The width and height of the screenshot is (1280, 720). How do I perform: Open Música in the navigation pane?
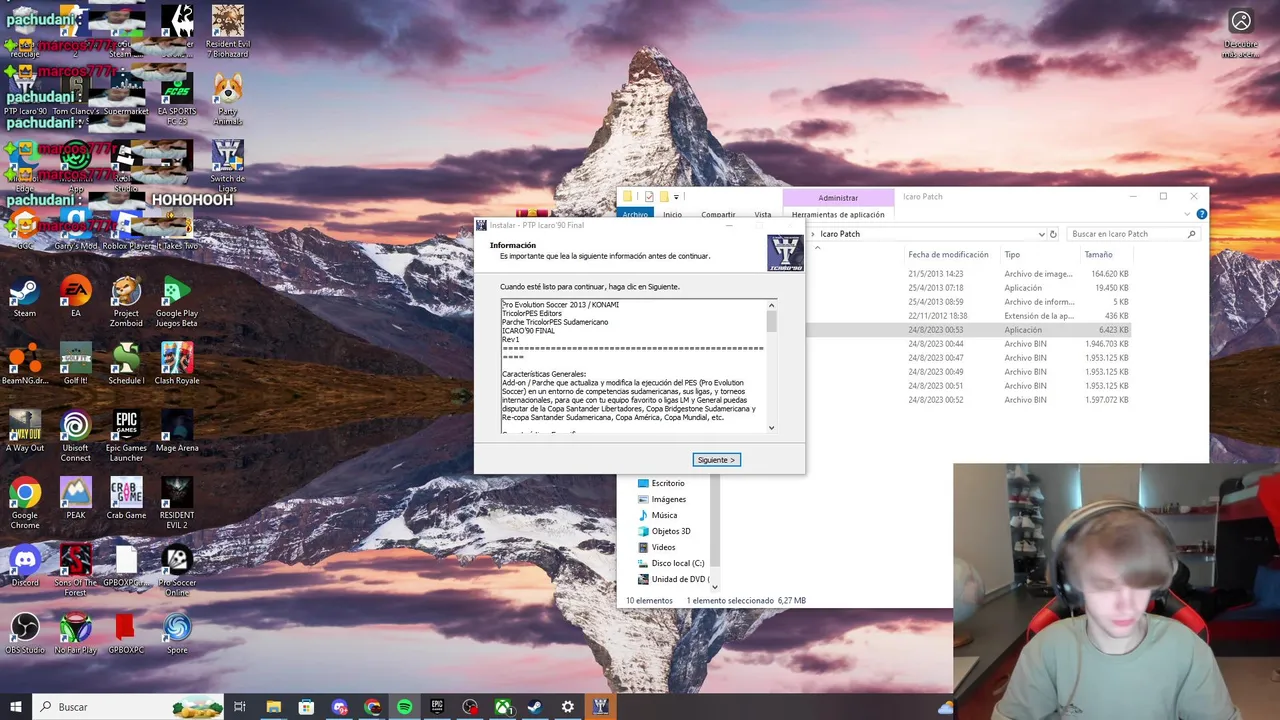[x=657, y=515]
